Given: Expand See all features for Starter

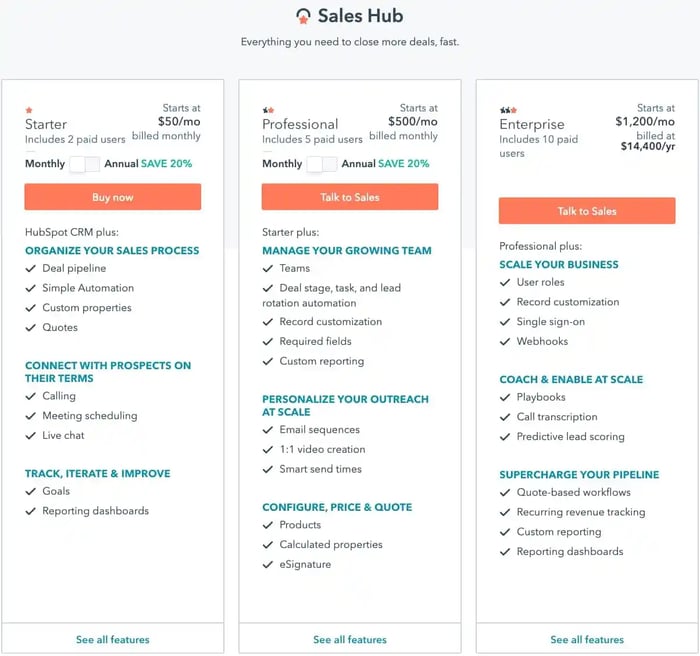Looking at the screenshot, I should (x=112, y=639).
